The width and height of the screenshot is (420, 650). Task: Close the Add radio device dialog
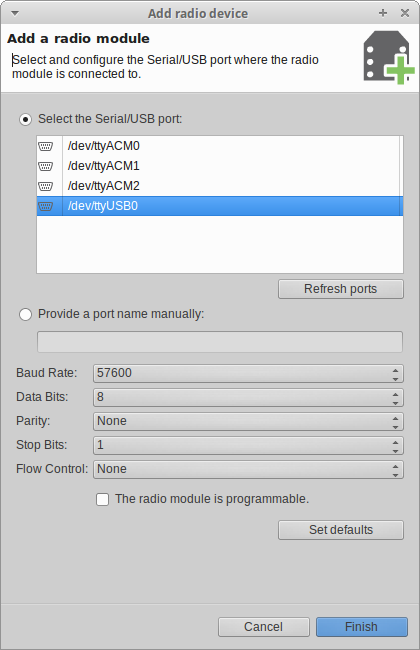click(405, 13)
